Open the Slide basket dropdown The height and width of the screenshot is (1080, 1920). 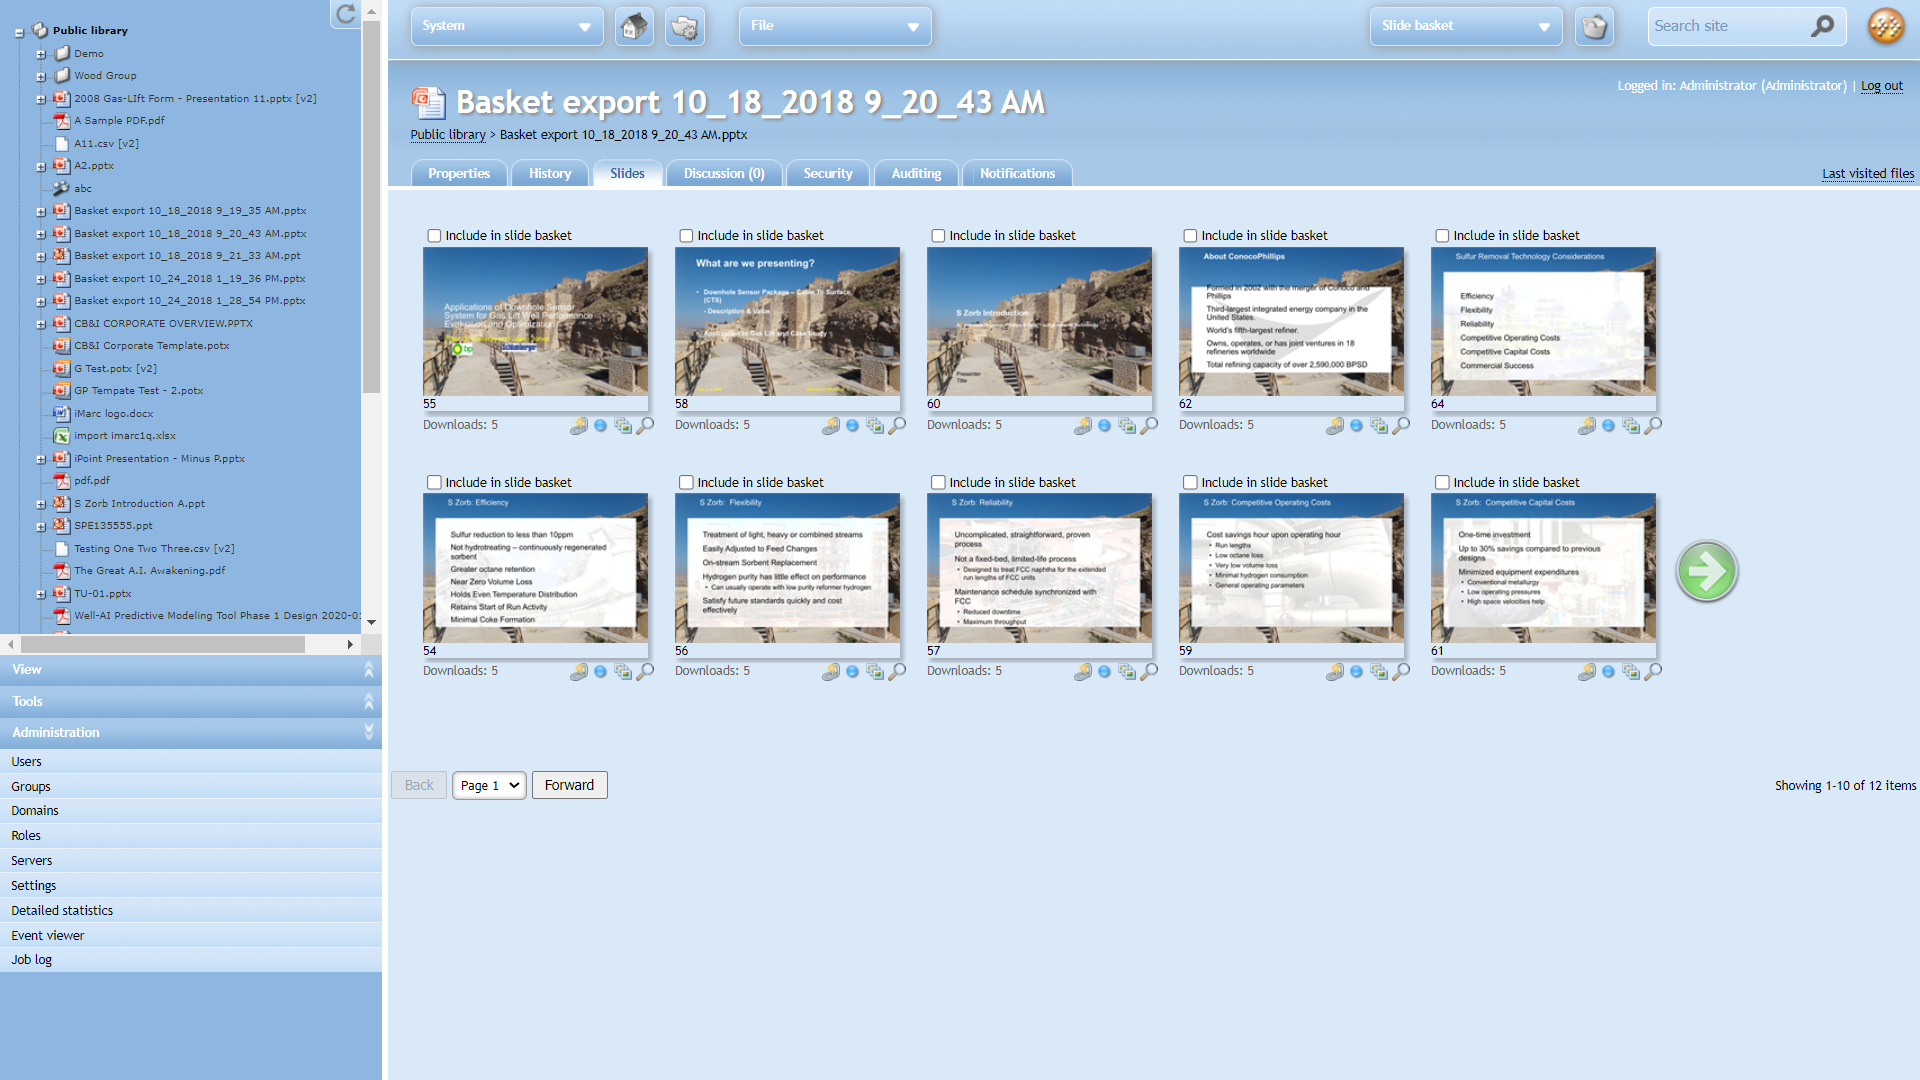pyautogui.click(x=1466, y=26)
